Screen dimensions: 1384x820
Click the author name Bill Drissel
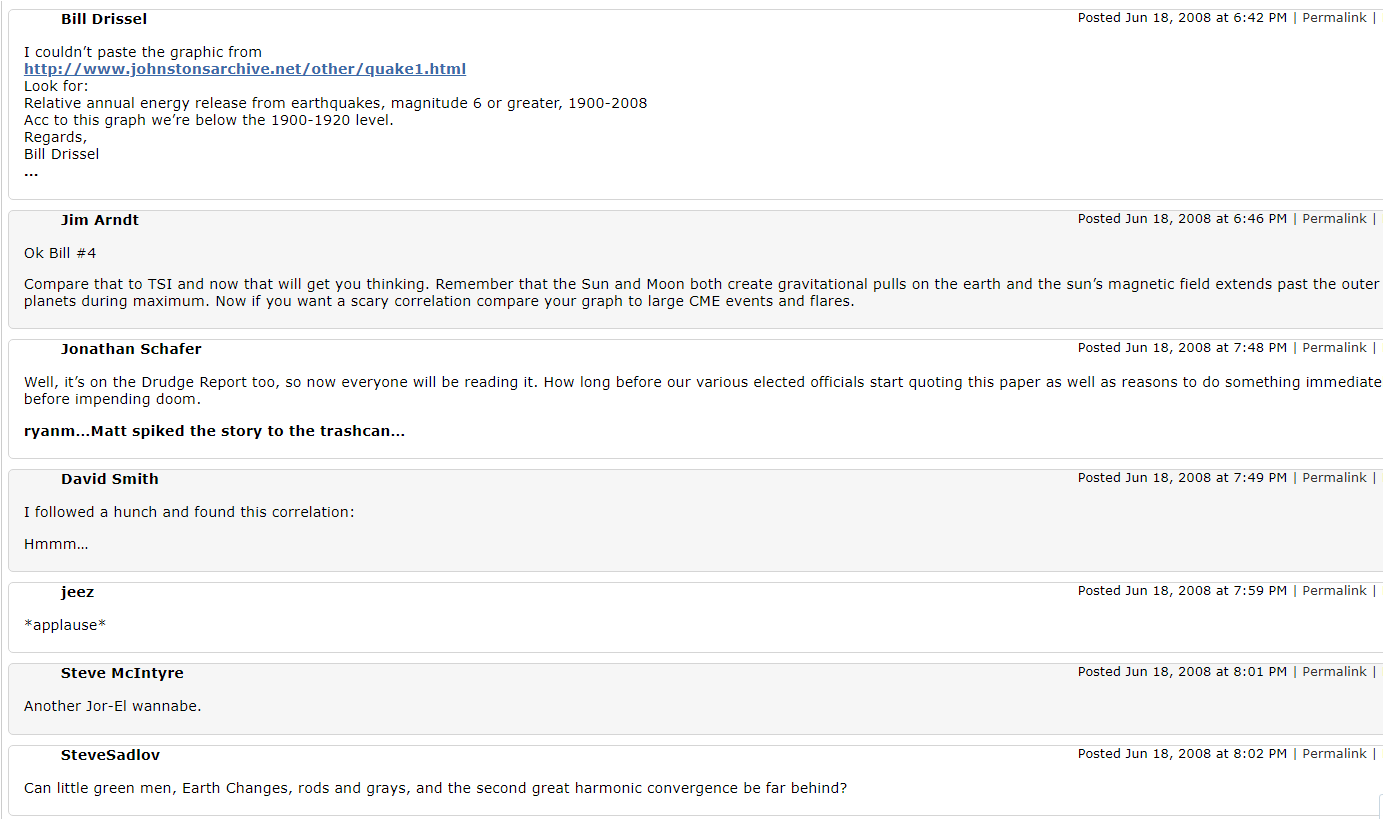tap(104, 19)
